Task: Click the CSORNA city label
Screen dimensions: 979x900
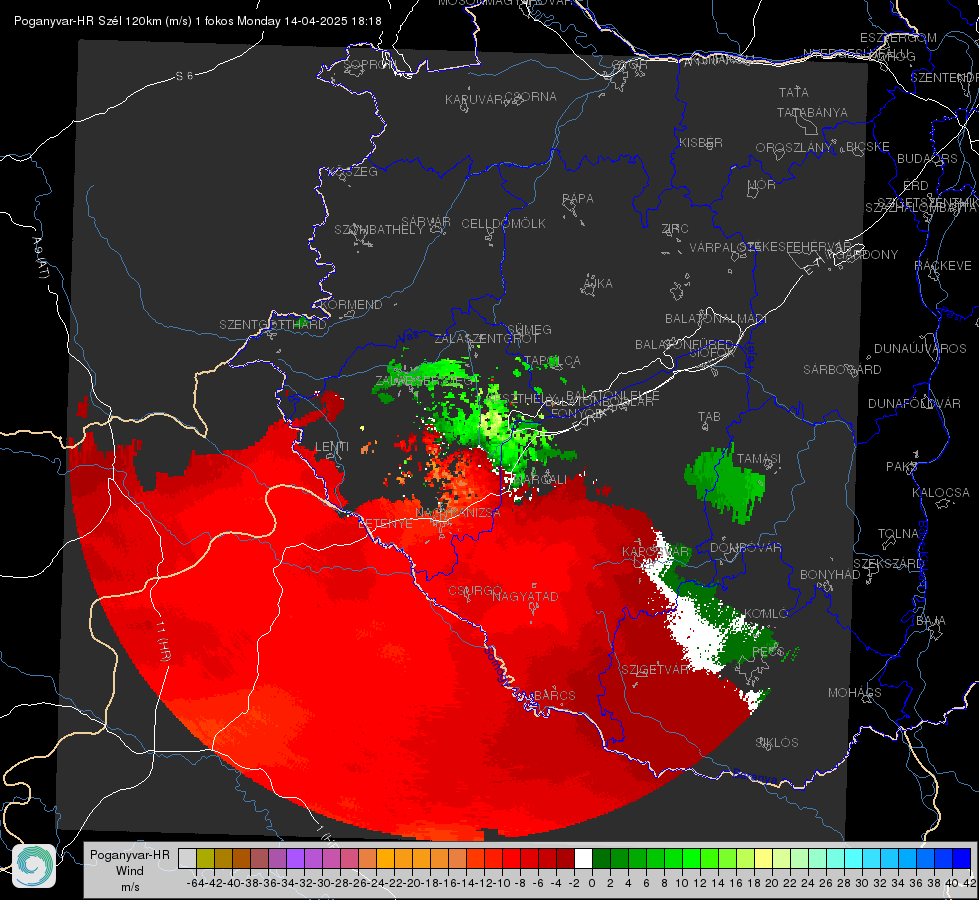Action: [x=531, y=97]
